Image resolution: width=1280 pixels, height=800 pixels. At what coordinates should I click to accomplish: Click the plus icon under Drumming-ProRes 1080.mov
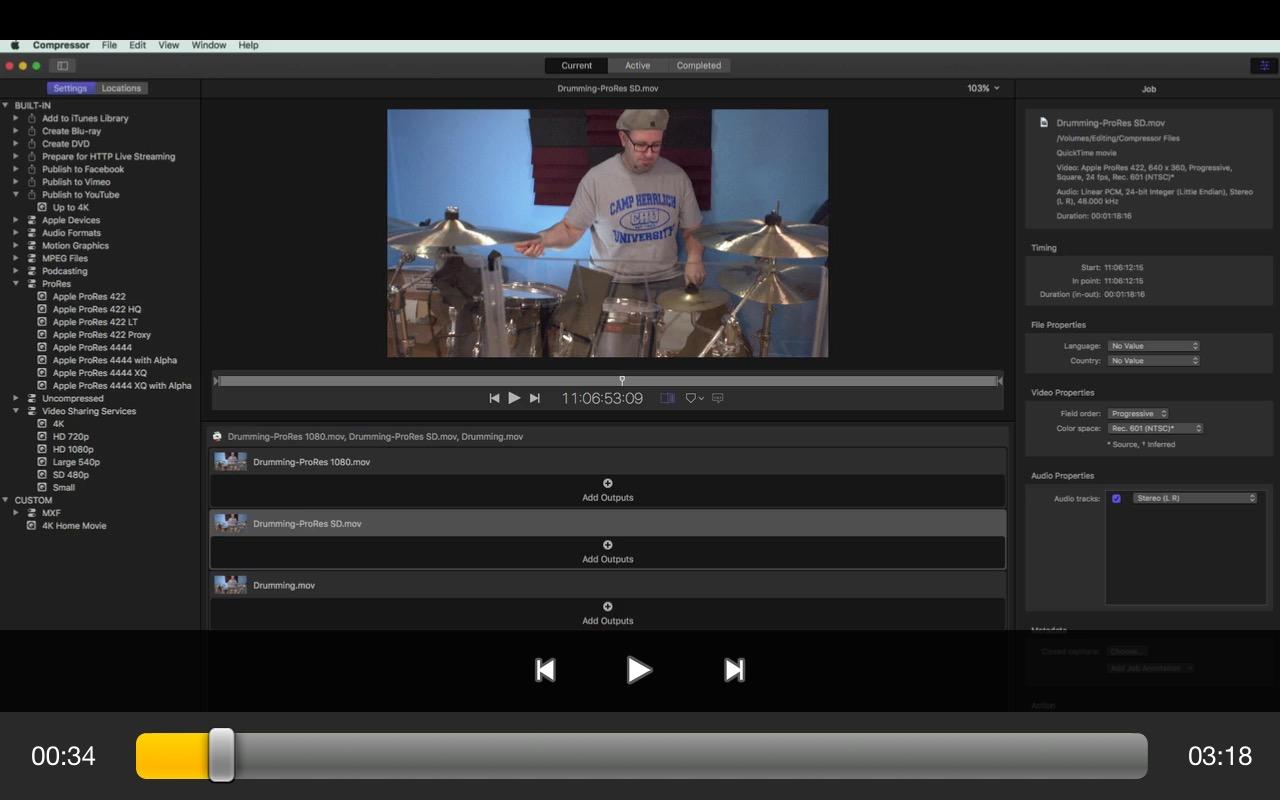click(x=608, y=484)
